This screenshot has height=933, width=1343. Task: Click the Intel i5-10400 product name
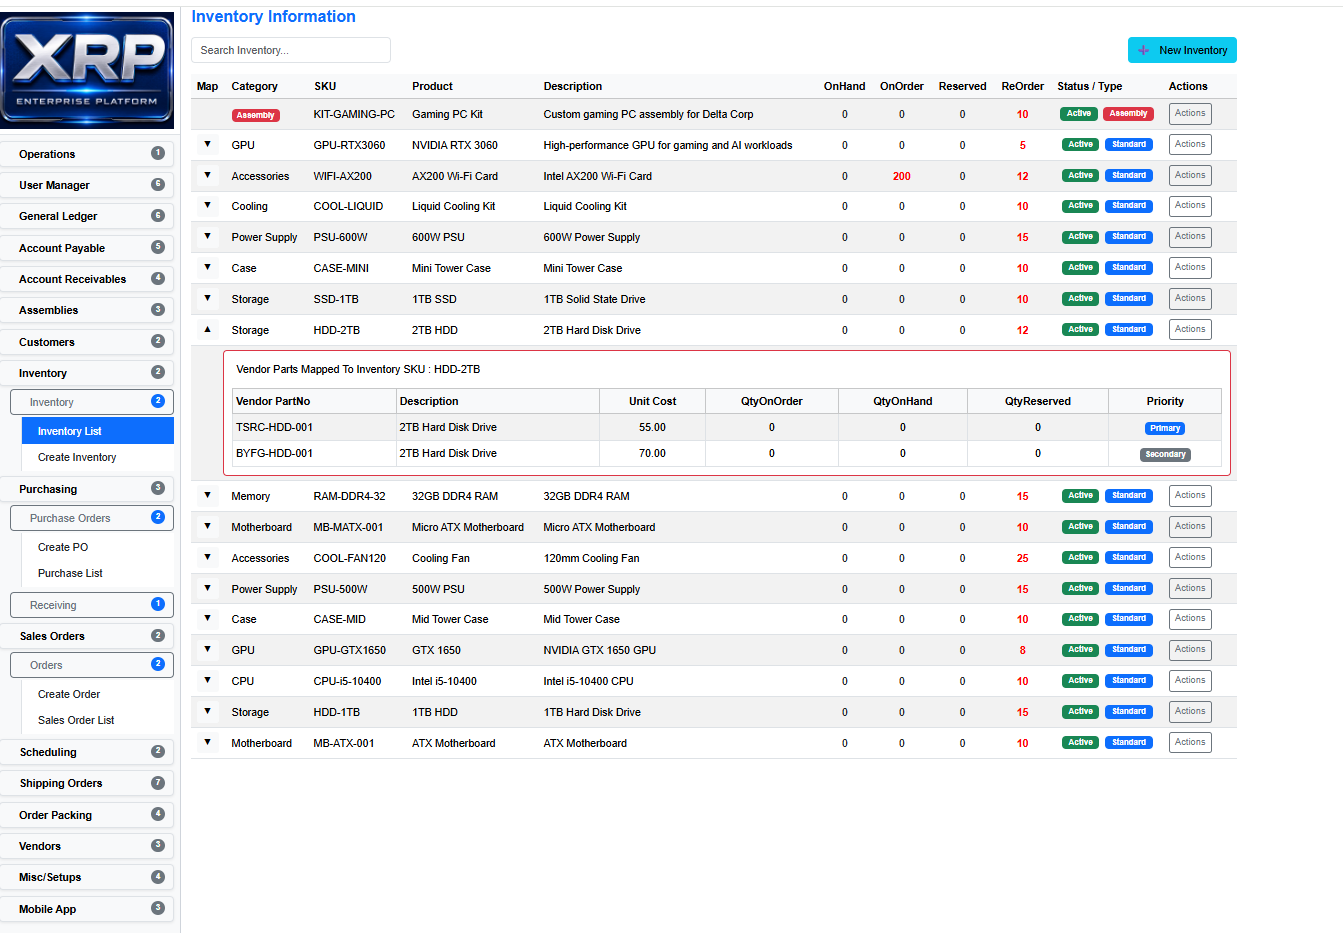coord(444,681)
